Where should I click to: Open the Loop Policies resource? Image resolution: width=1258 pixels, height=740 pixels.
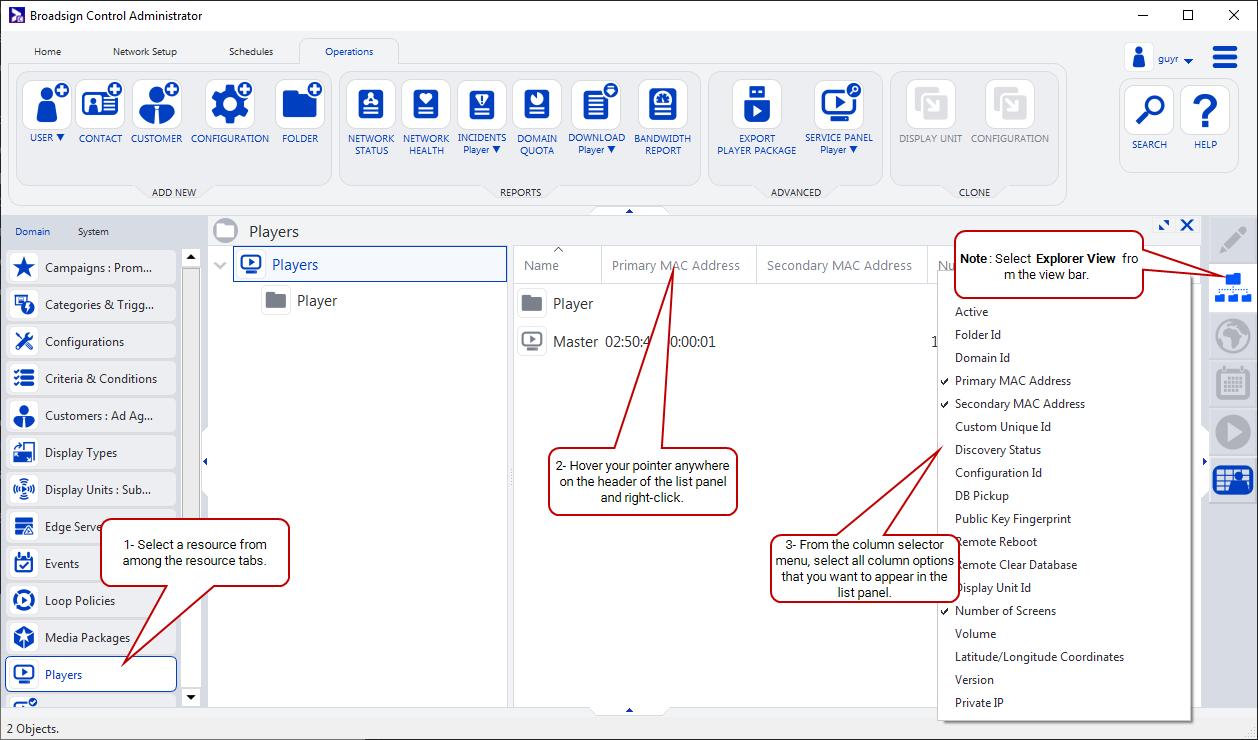80,601
